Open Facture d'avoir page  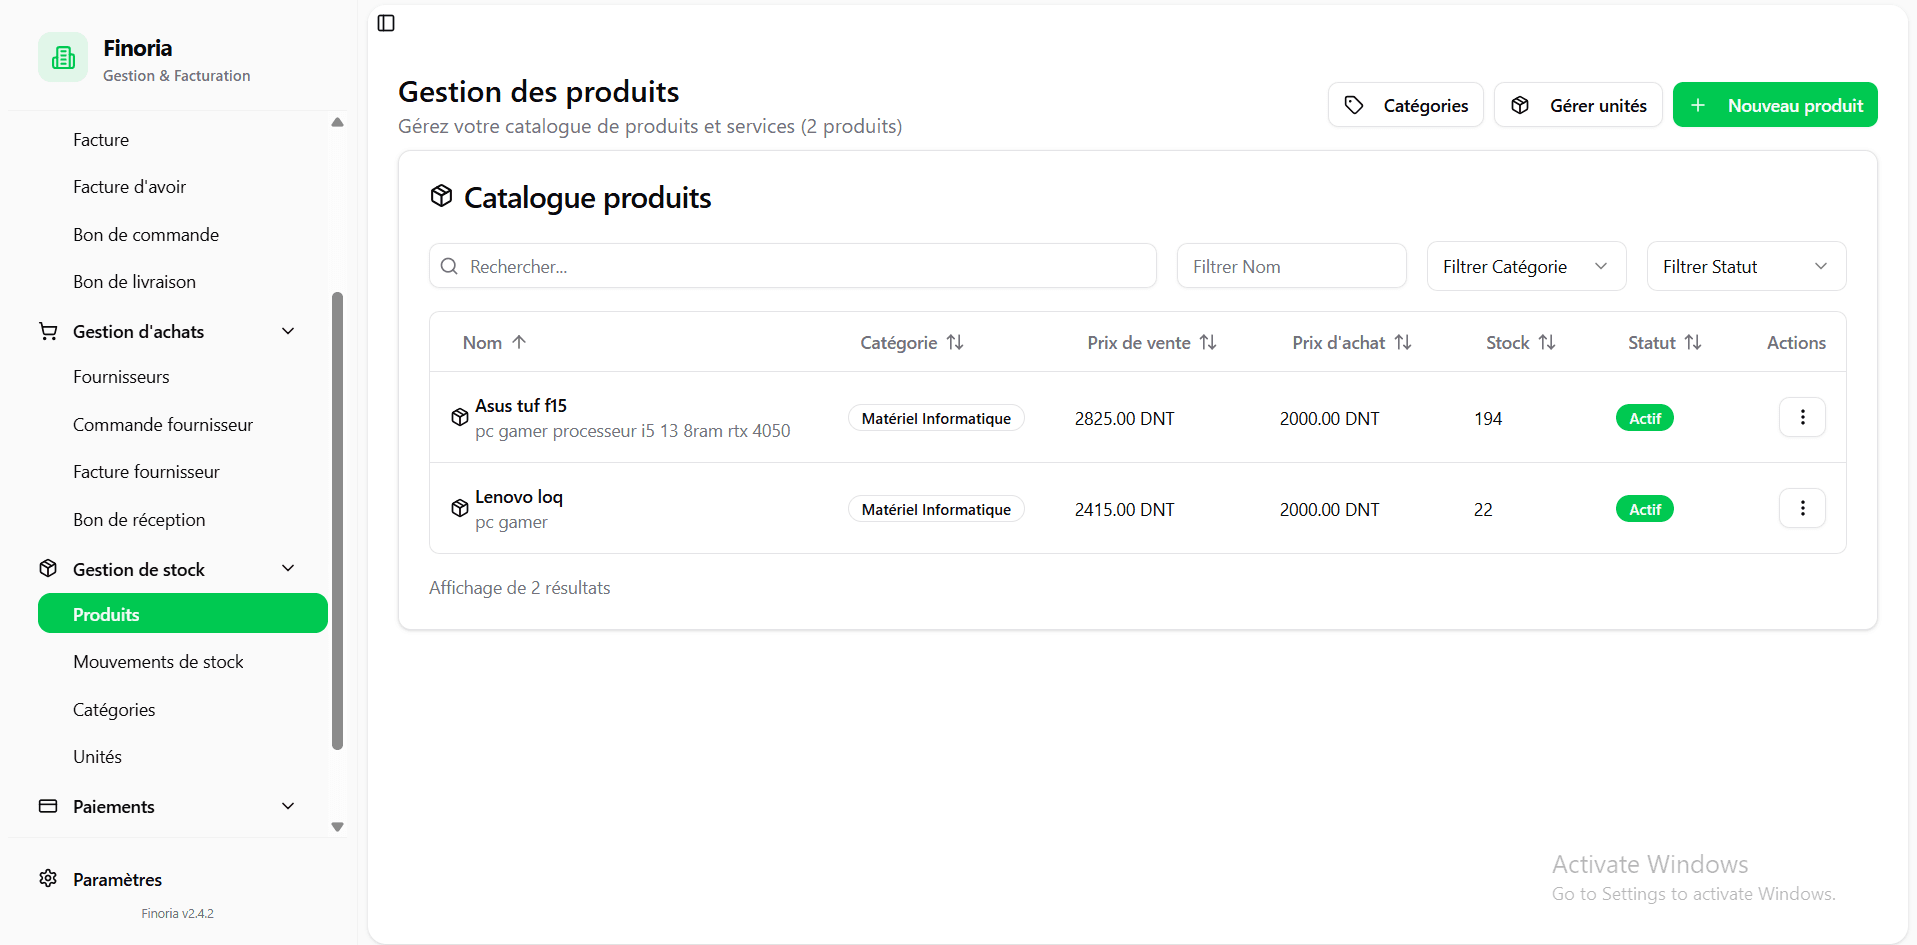(x=129, y=187)
